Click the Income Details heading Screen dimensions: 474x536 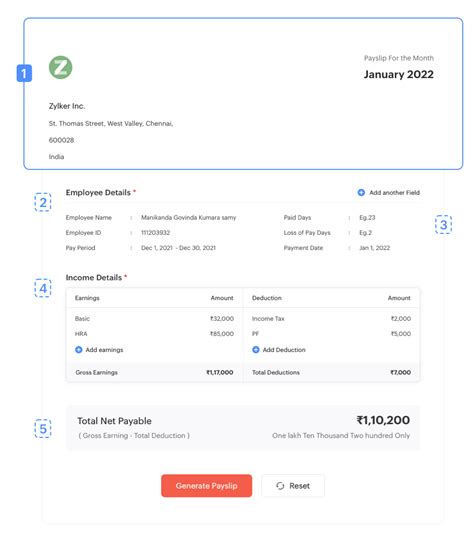[x=94, y=278]
